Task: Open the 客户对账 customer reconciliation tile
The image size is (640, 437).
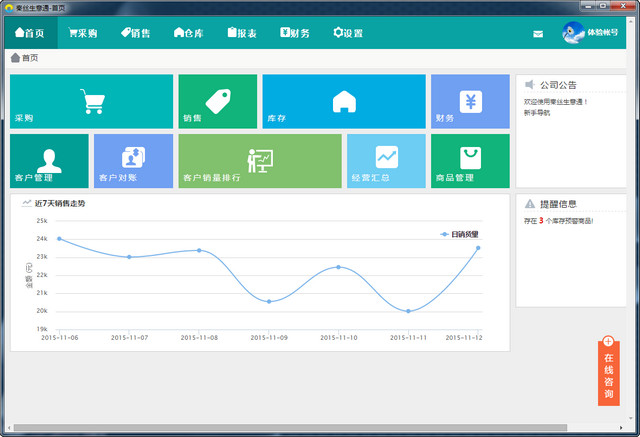Action: tap(133, 160)
